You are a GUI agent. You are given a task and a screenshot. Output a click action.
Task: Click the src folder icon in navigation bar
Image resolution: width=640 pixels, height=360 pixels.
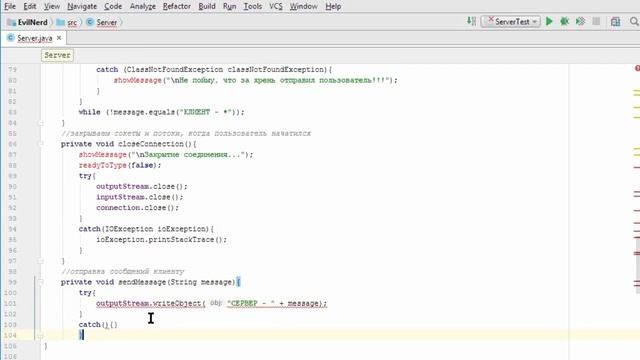pyautogui.click(x=60, y=22)
